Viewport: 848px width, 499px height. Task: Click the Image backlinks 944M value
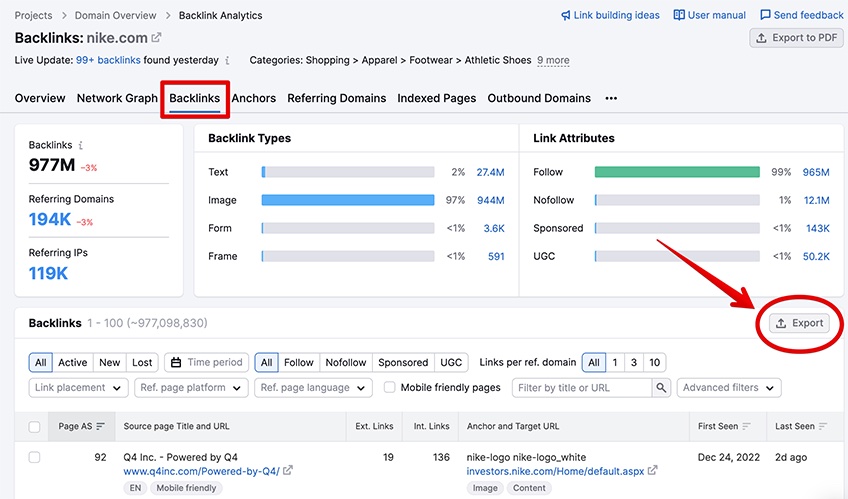[x=490, y=201]
